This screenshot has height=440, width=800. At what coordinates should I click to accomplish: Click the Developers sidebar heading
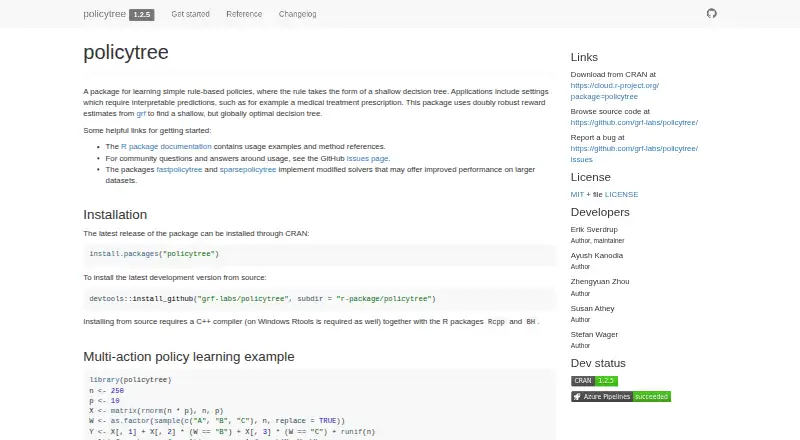pos(600,212)
